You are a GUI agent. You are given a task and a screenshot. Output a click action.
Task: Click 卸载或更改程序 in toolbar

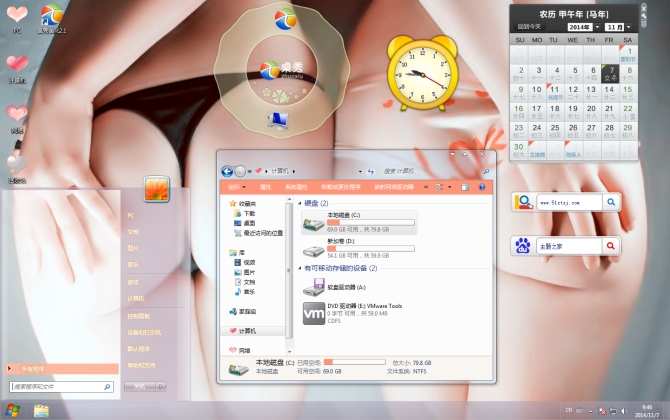341,187
